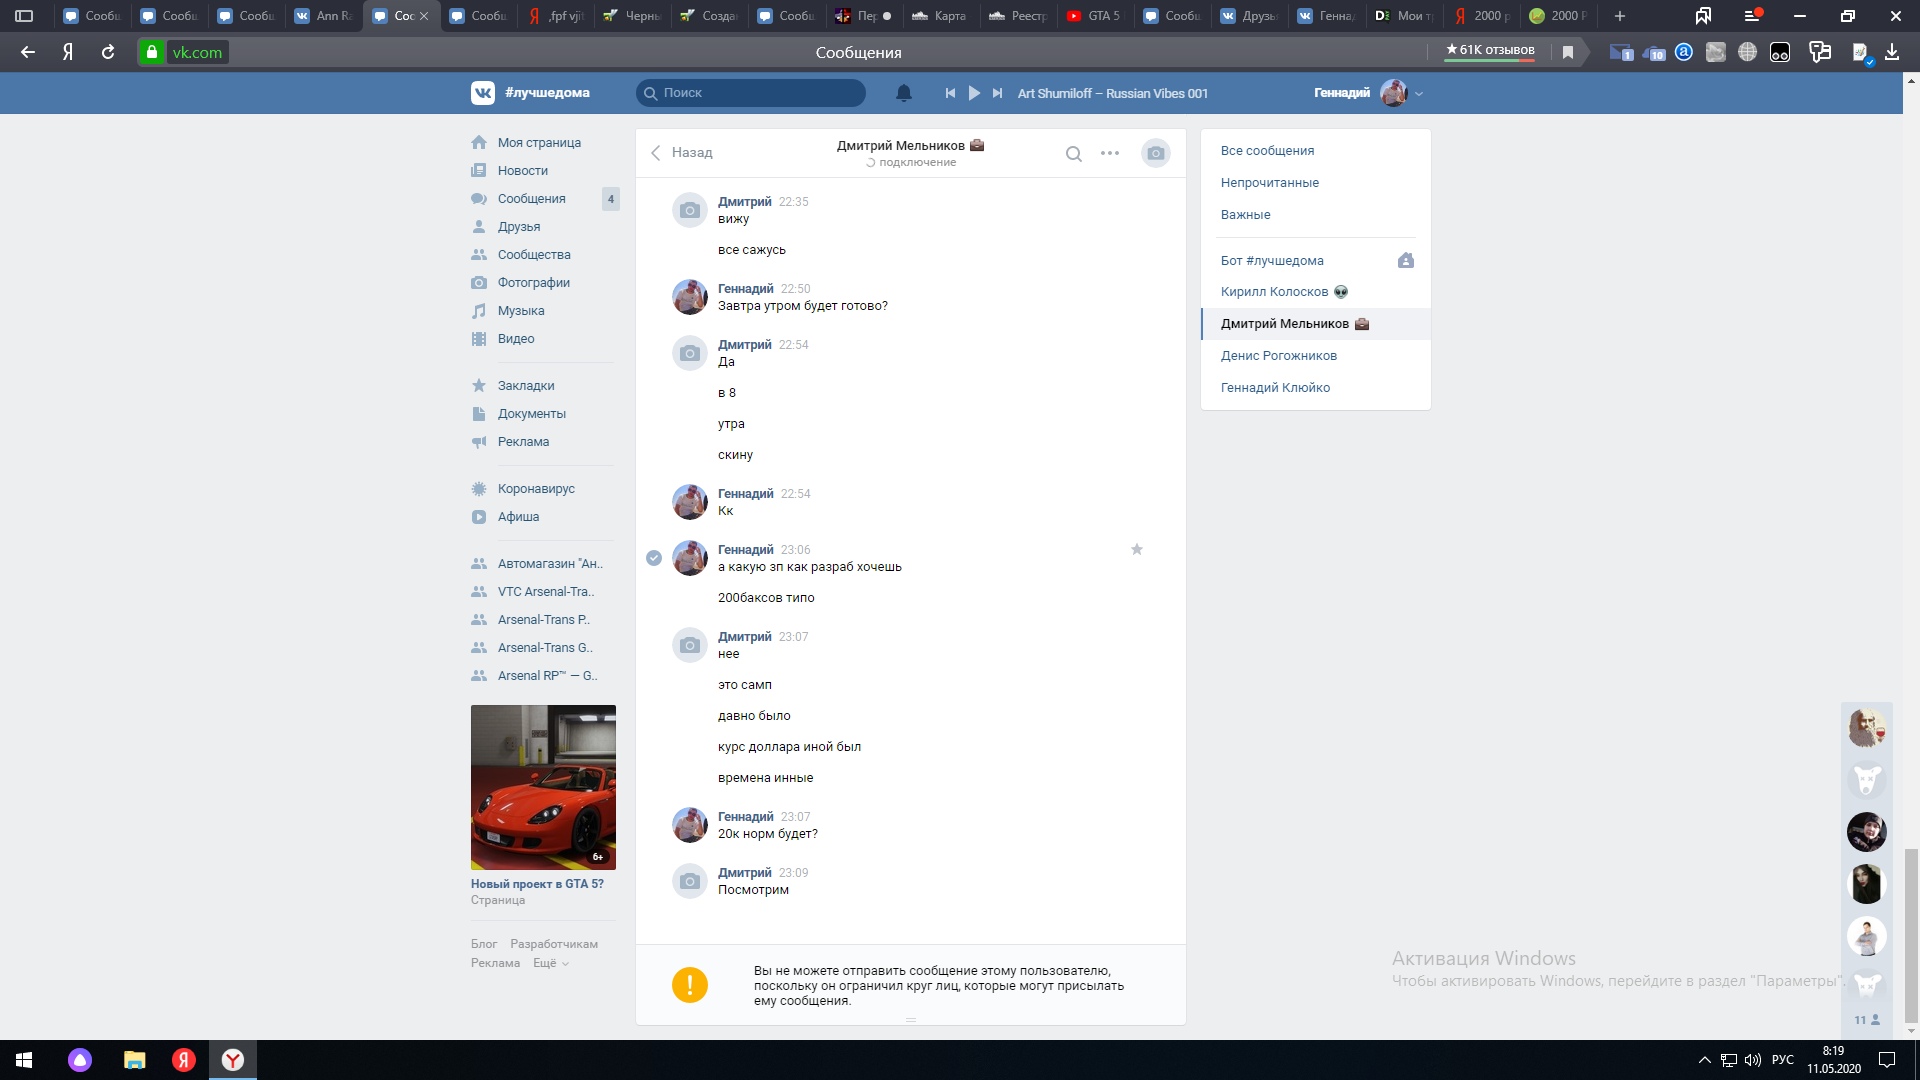Open 61K отзывов site rating

pos(1489,50)
